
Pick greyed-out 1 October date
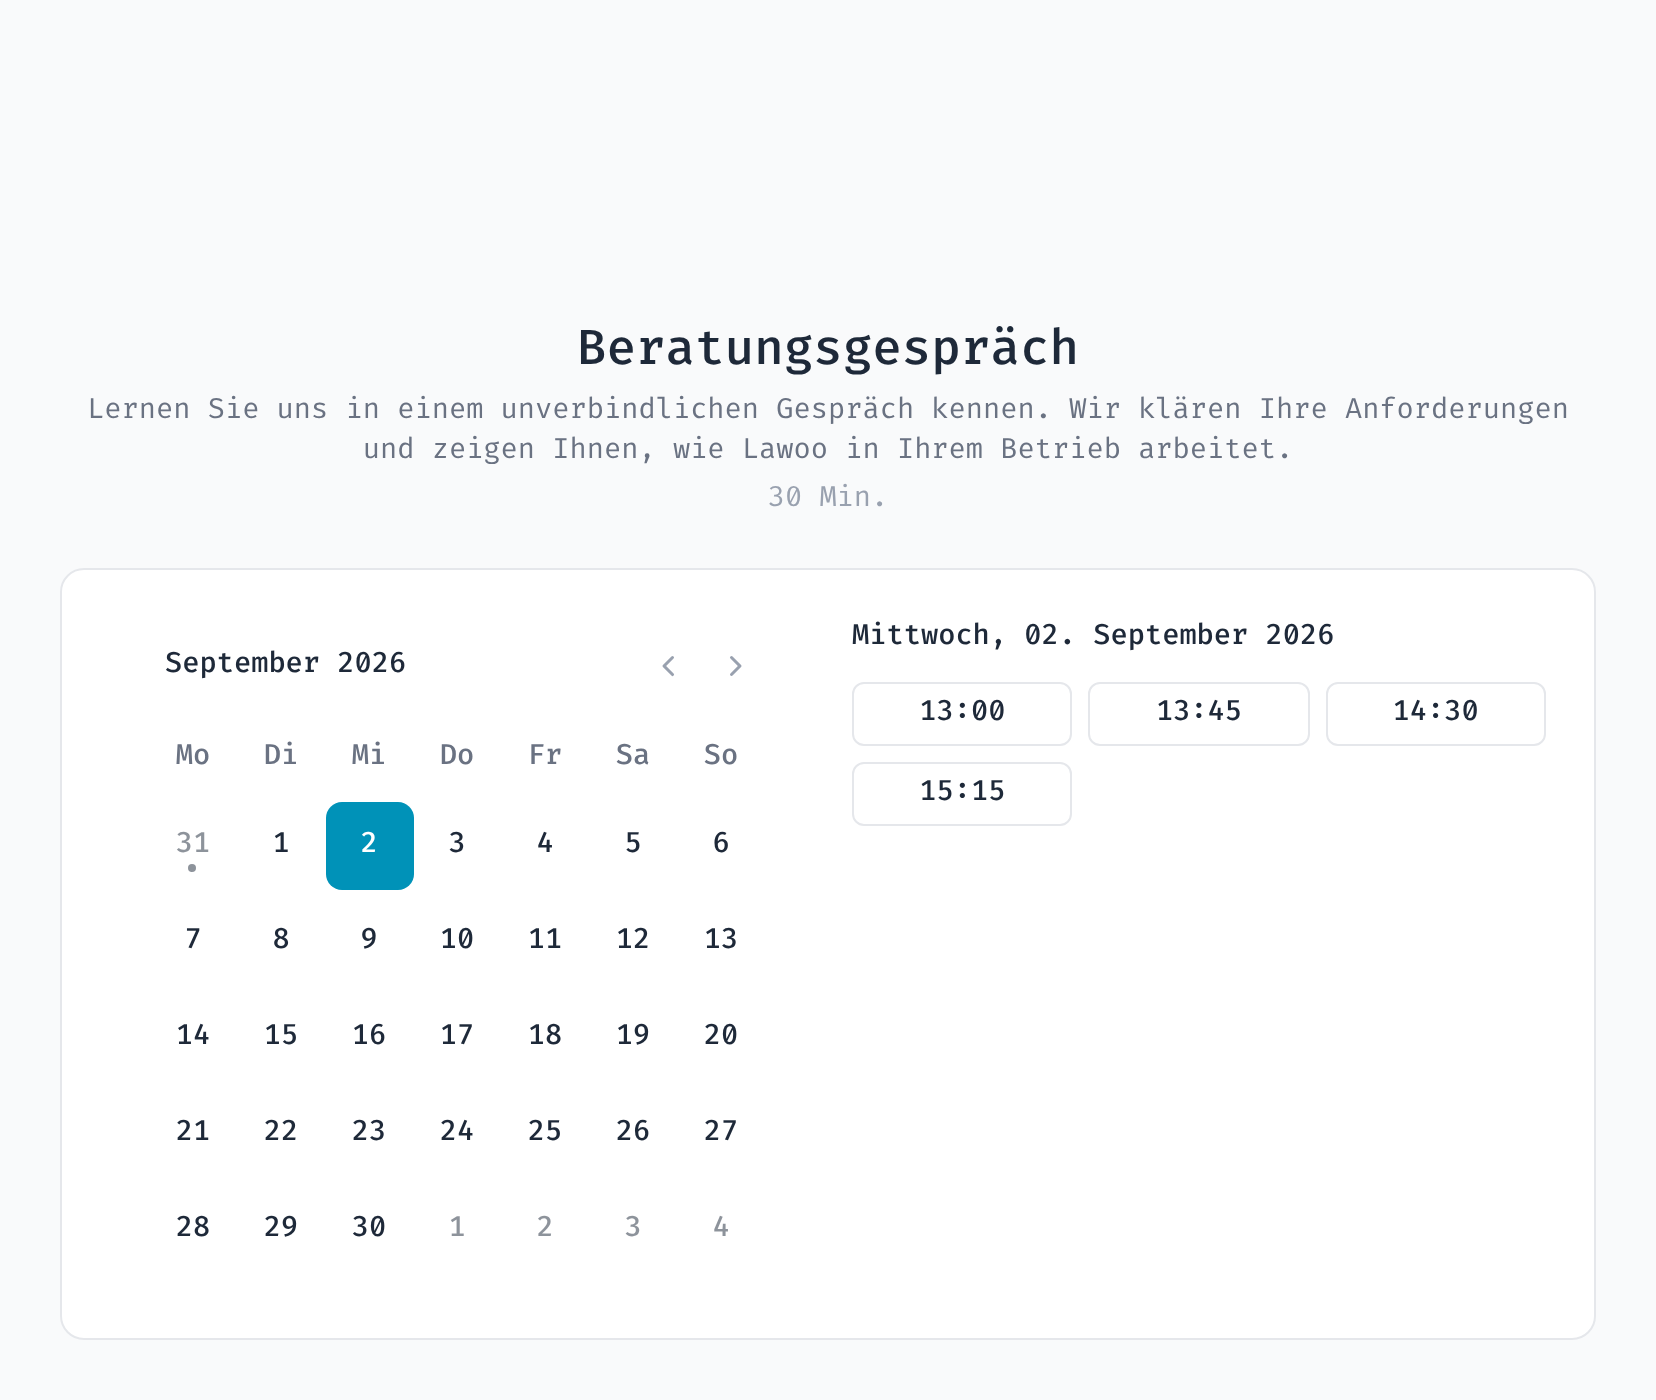tap(457, 1230)
